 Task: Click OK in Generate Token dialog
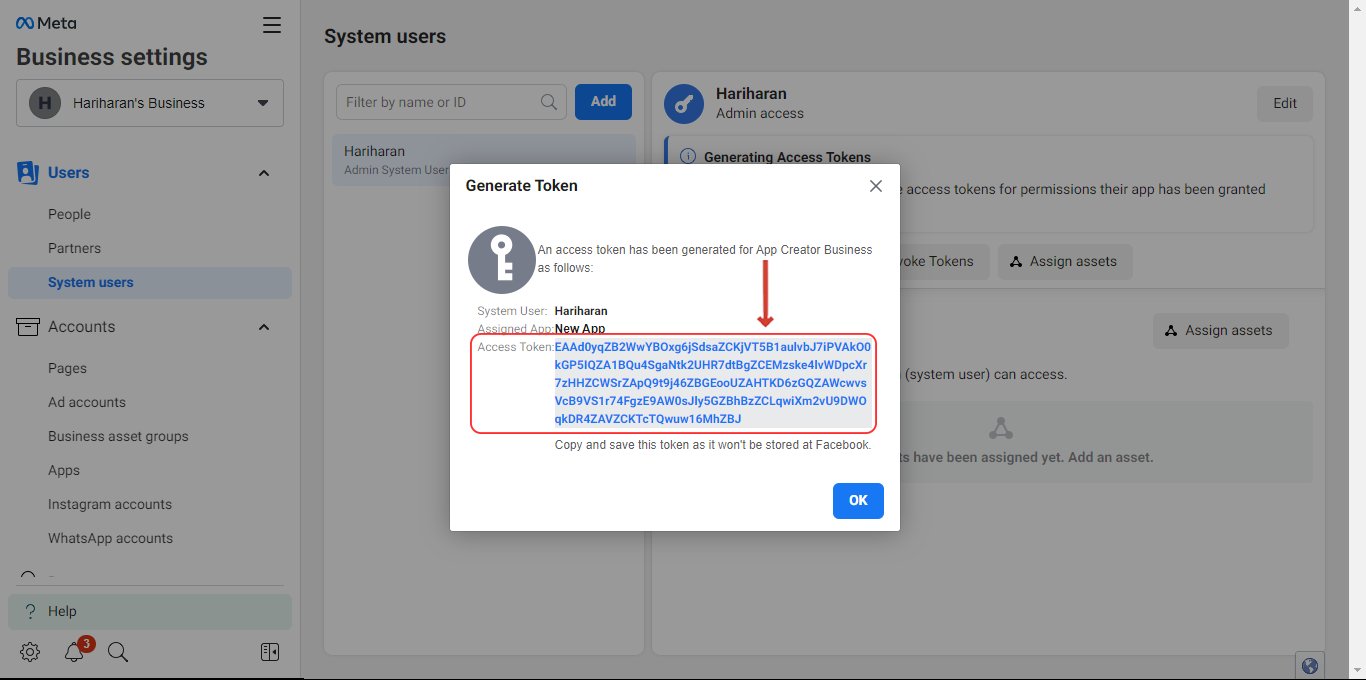[858, 501]
